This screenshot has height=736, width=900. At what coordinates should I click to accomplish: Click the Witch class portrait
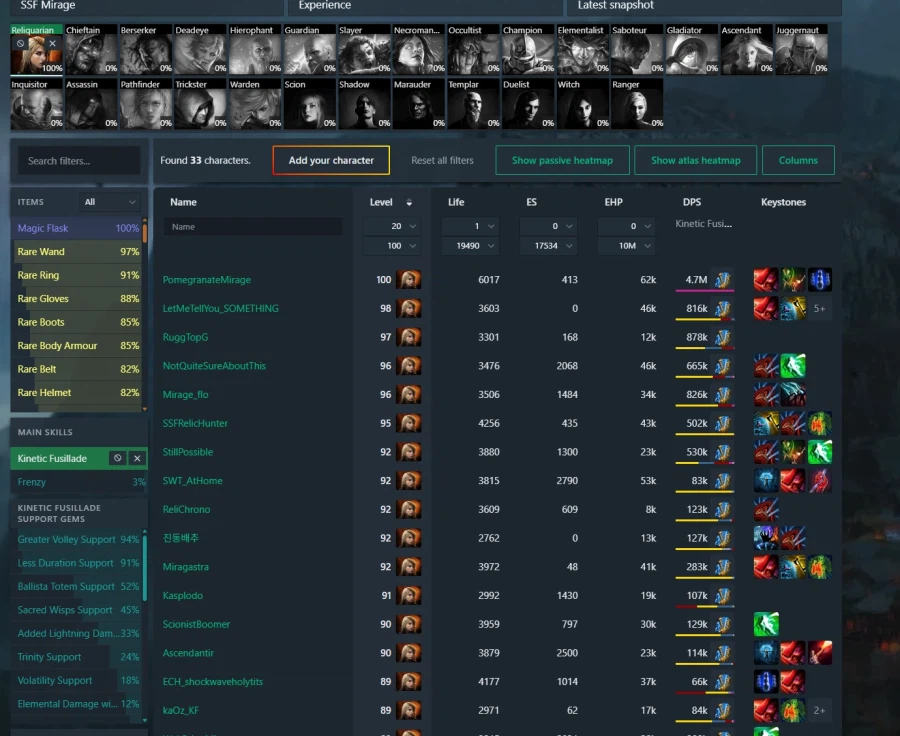point(581,105)
